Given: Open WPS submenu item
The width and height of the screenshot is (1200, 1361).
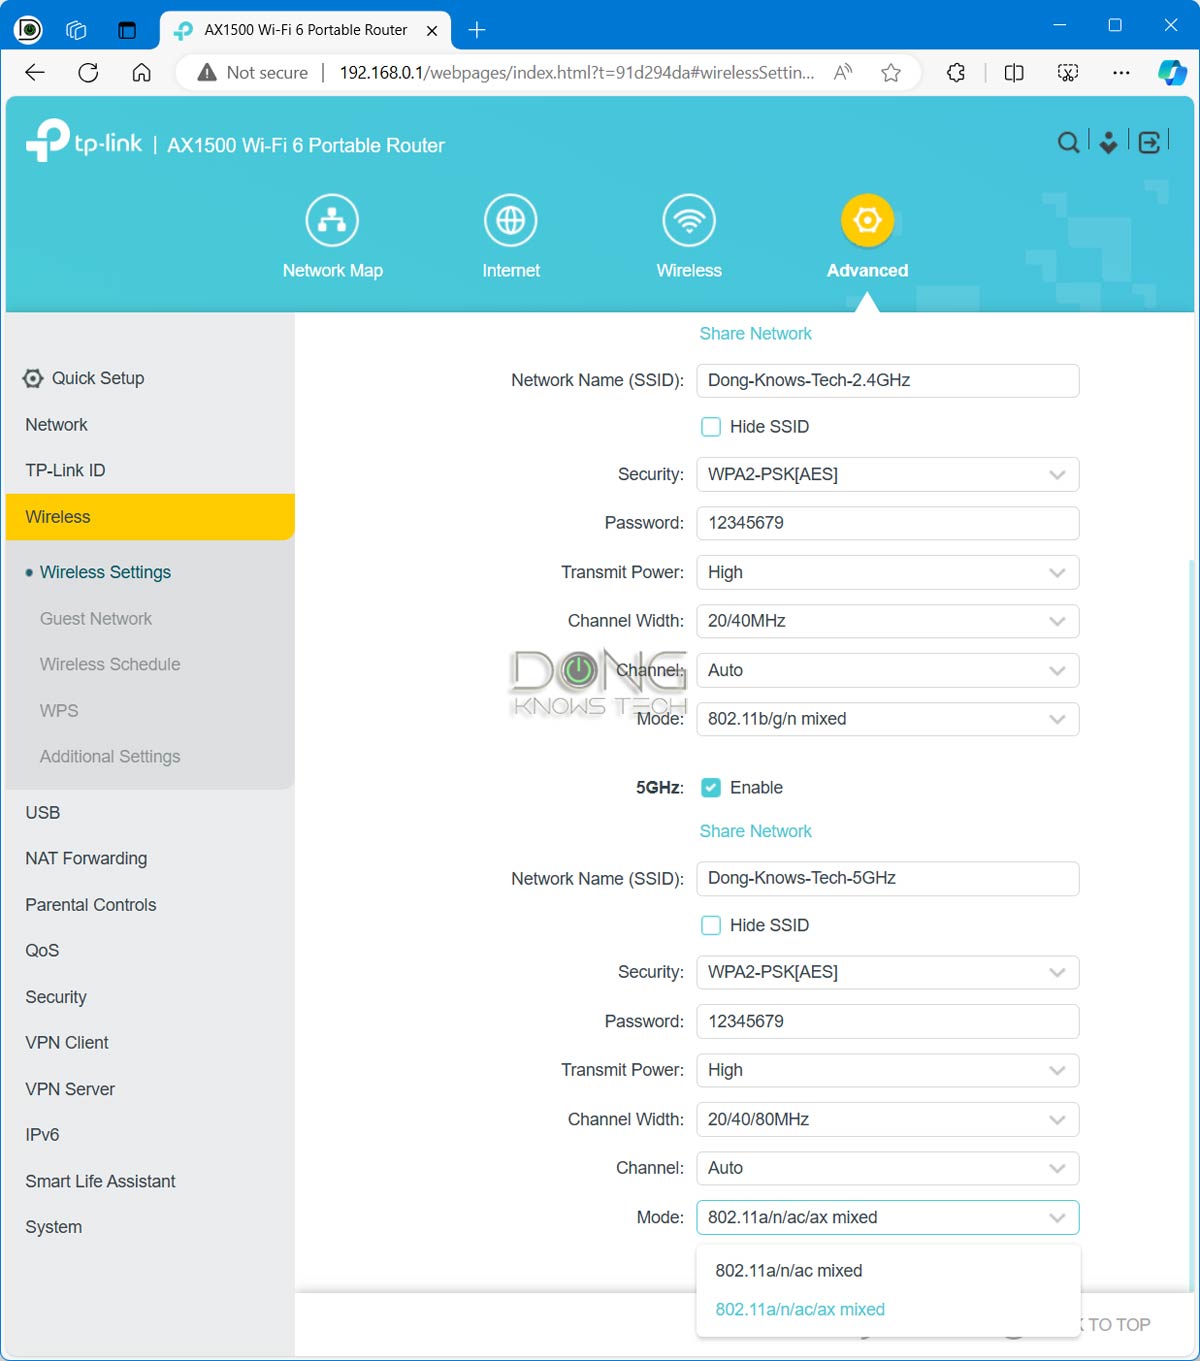Looking at the screenshot, I should (59, 711).
